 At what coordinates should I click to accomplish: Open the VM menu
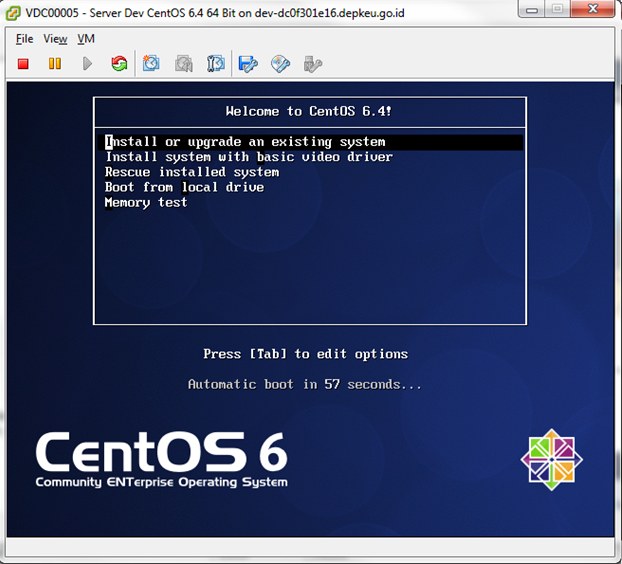86,39
